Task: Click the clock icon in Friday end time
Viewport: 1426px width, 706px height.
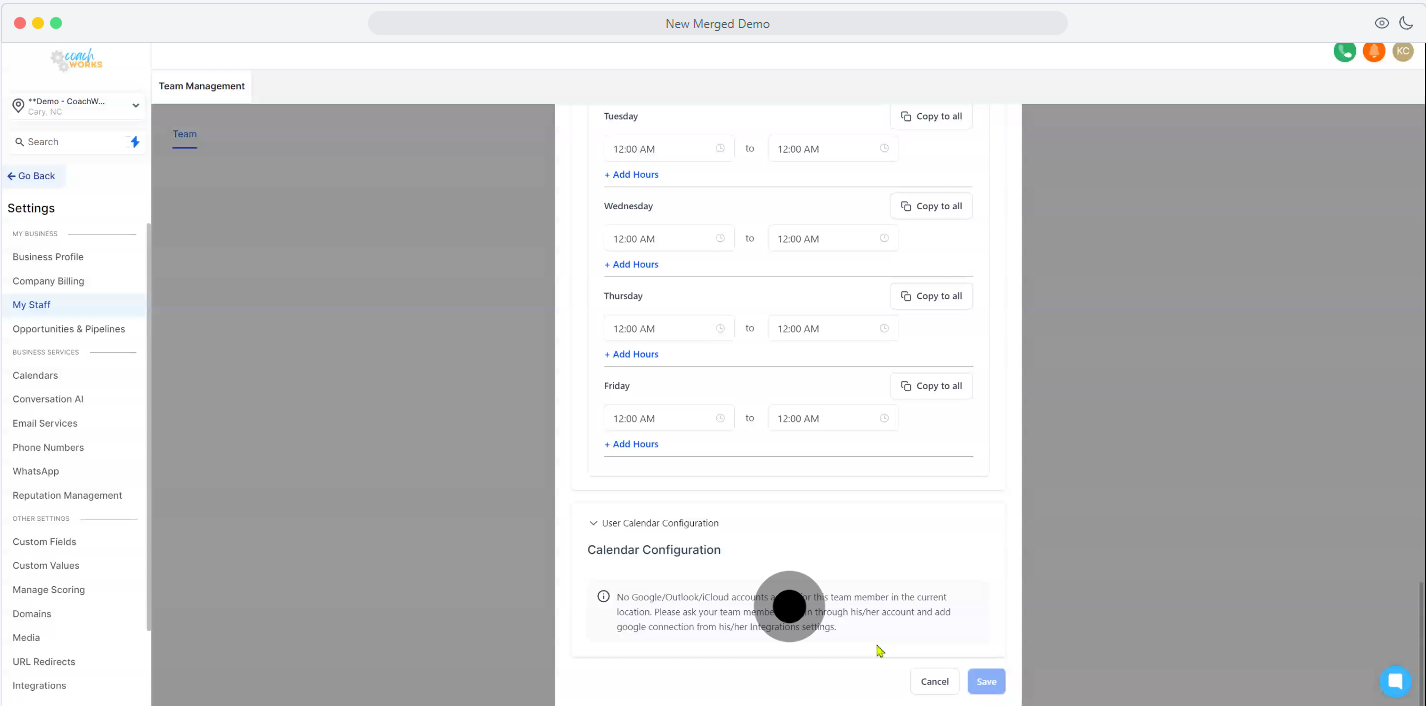Action: click(x=884, y=418)
